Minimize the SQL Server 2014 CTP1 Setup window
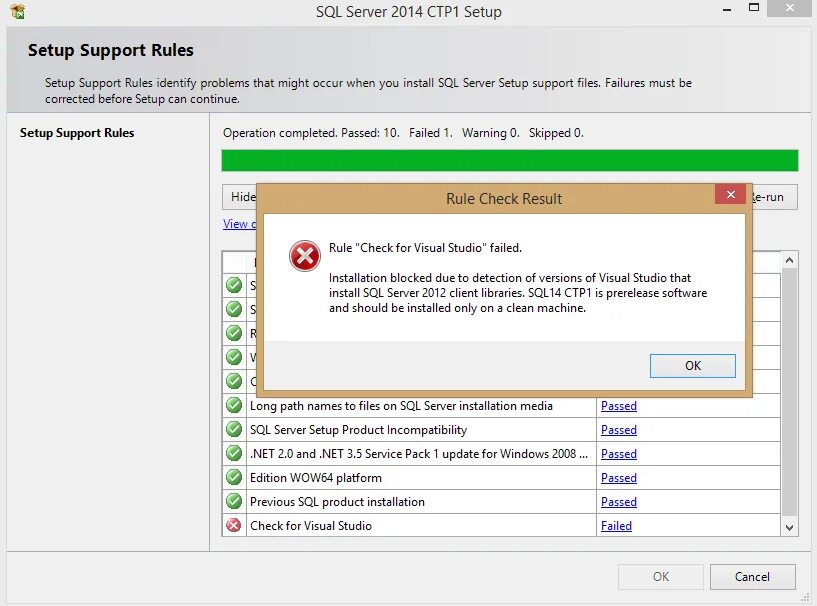This screenshot has width=817, height=606. pyautogui.click(x=727, y=9)
